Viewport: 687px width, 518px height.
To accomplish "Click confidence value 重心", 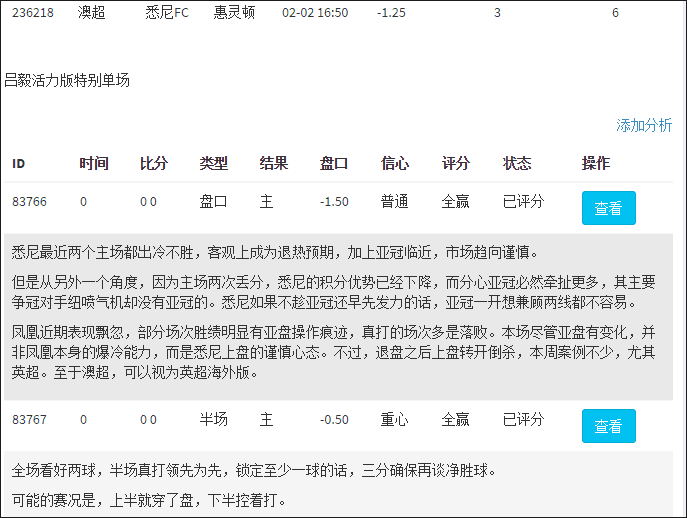I will tap(394, 419).
